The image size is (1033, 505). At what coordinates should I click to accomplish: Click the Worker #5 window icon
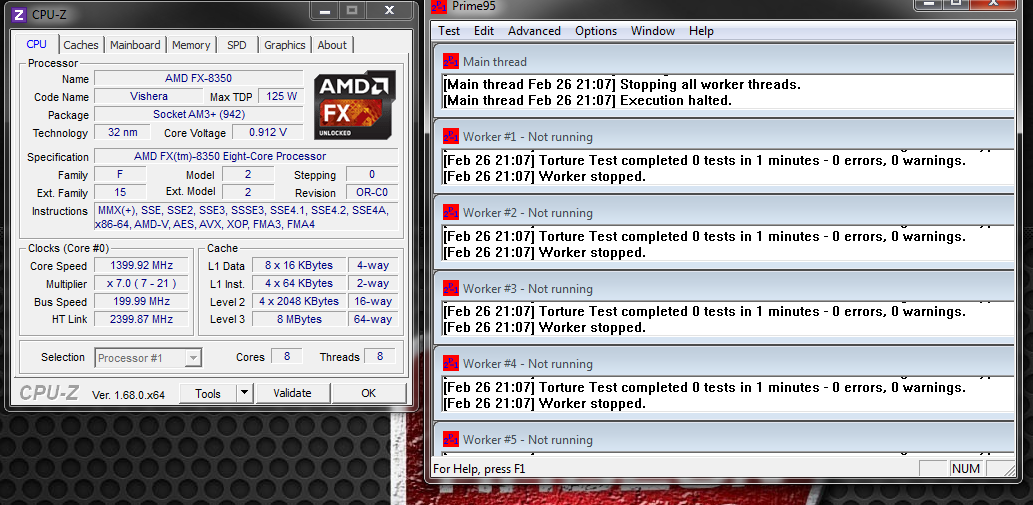[451, 439]
